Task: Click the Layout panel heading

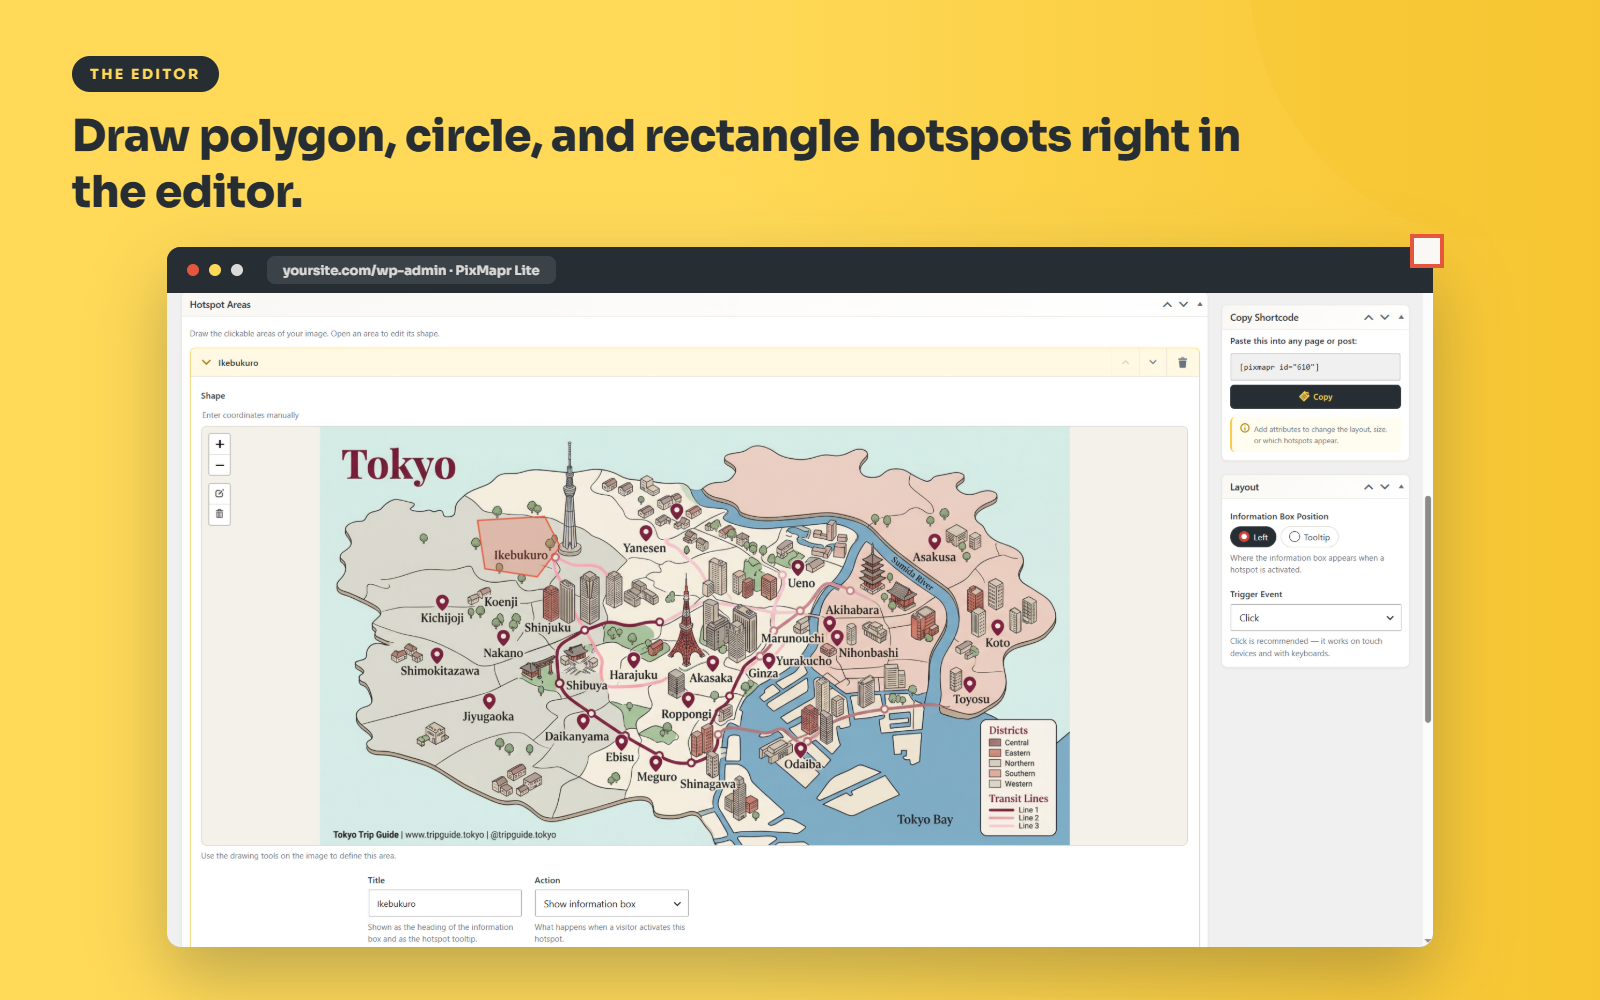Action: coord(1244,488)
